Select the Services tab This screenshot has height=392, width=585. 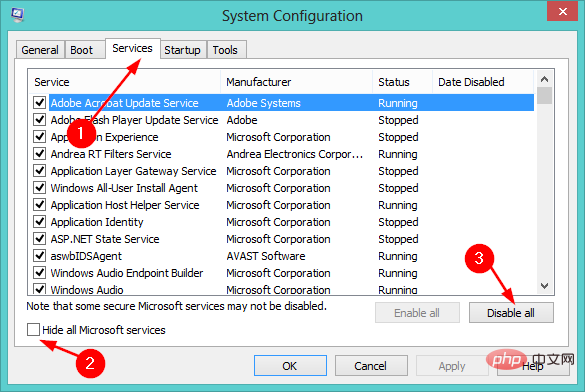(132, 48)
